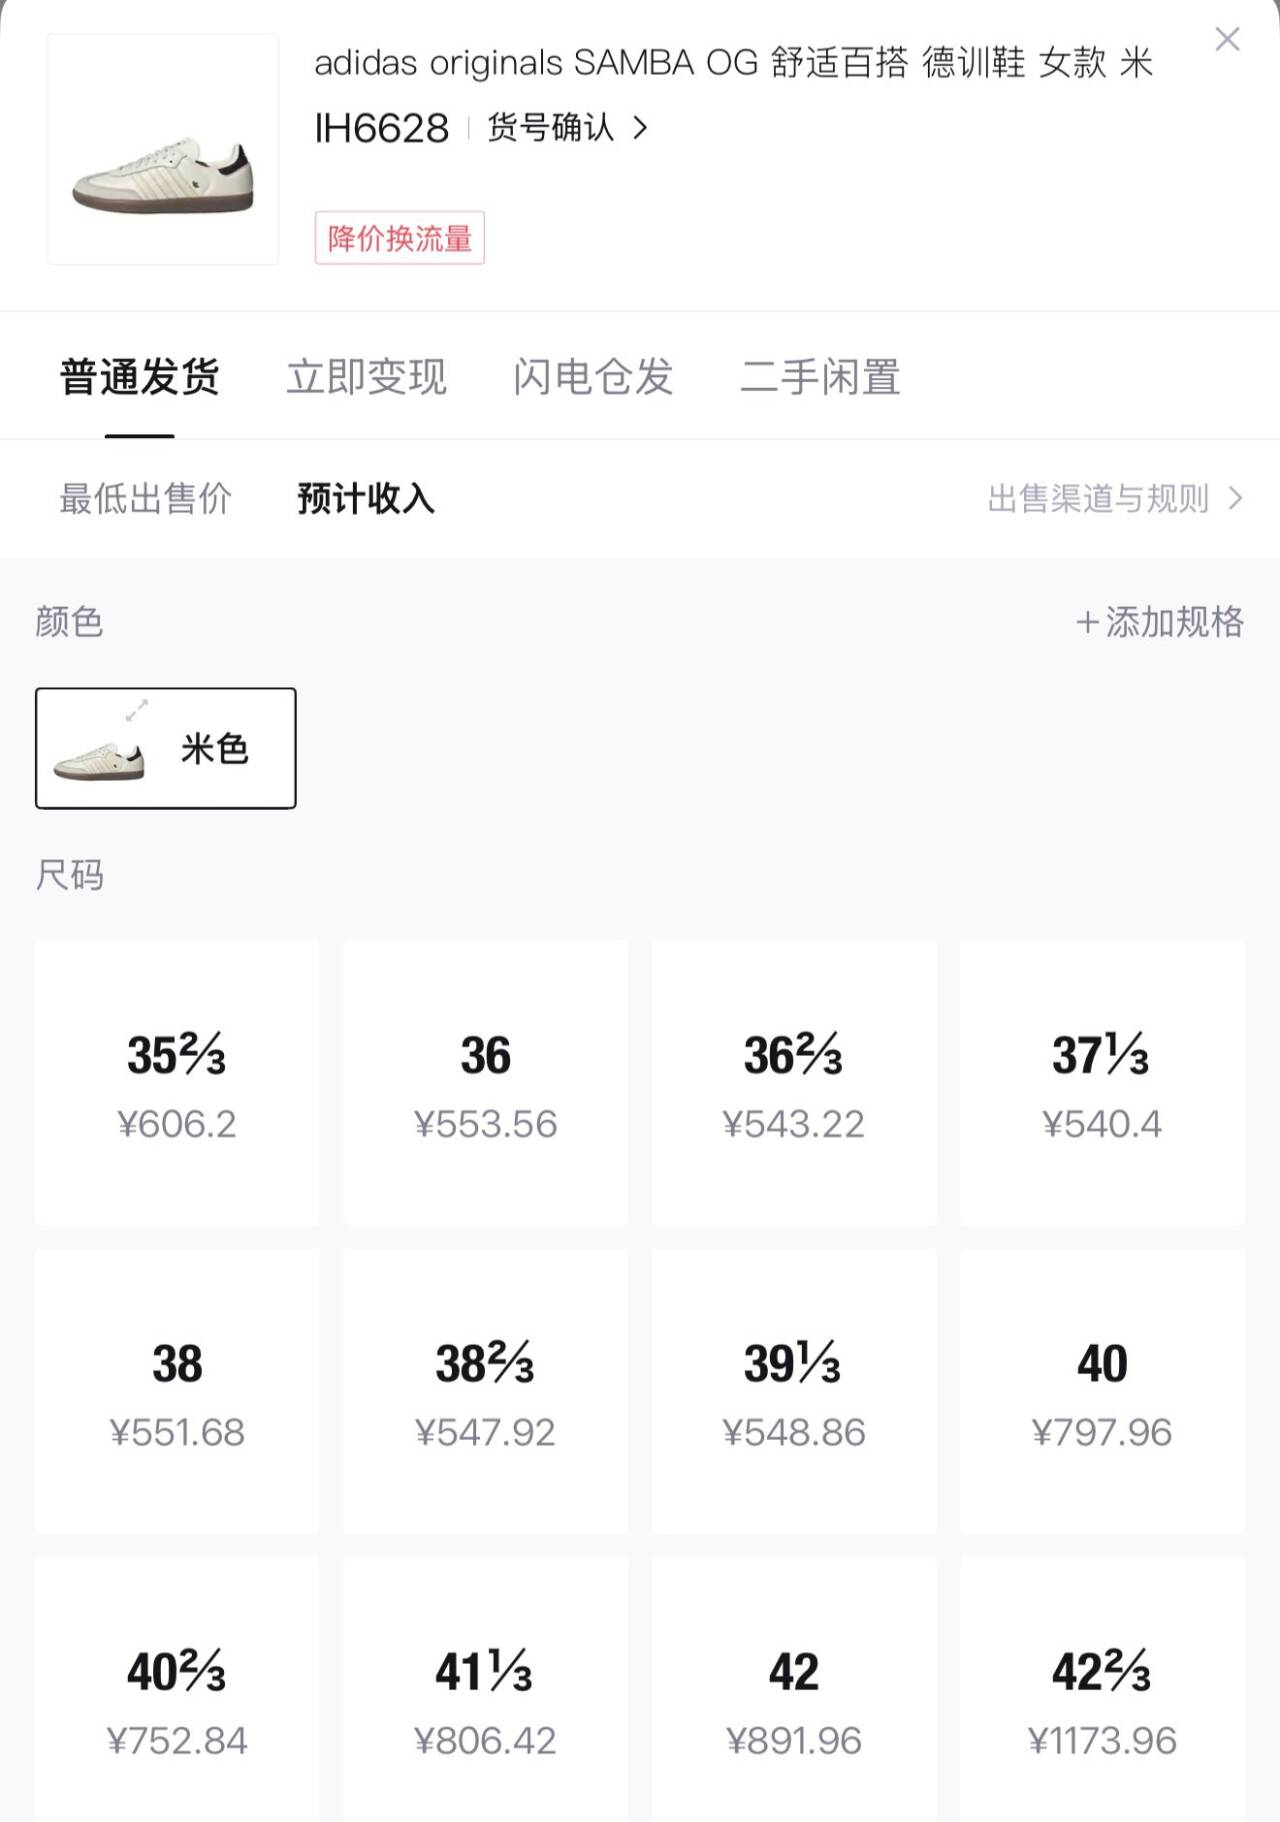Close the listing panel with X icon
1280x1822 pixels.
[x=1227, y=40]
